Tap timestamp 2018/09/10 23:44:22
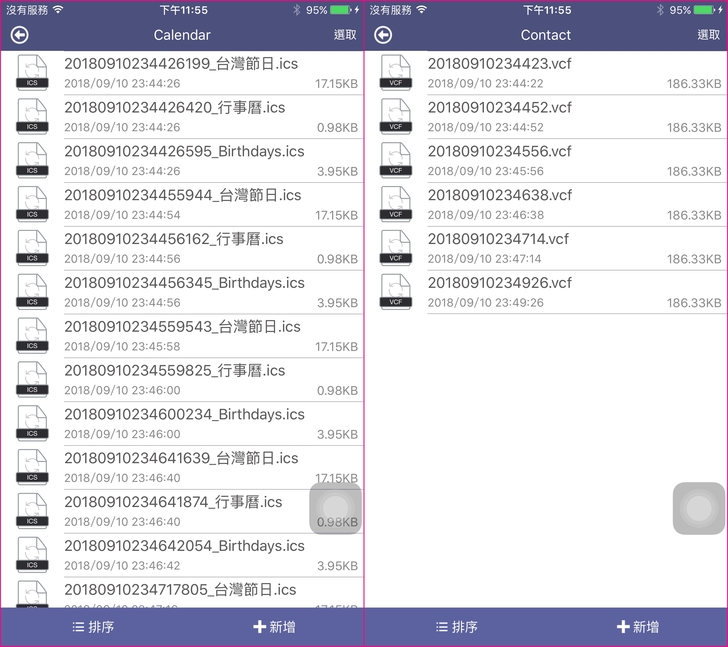The height and width of the screenshot is (647, 728). click(485, 84)
